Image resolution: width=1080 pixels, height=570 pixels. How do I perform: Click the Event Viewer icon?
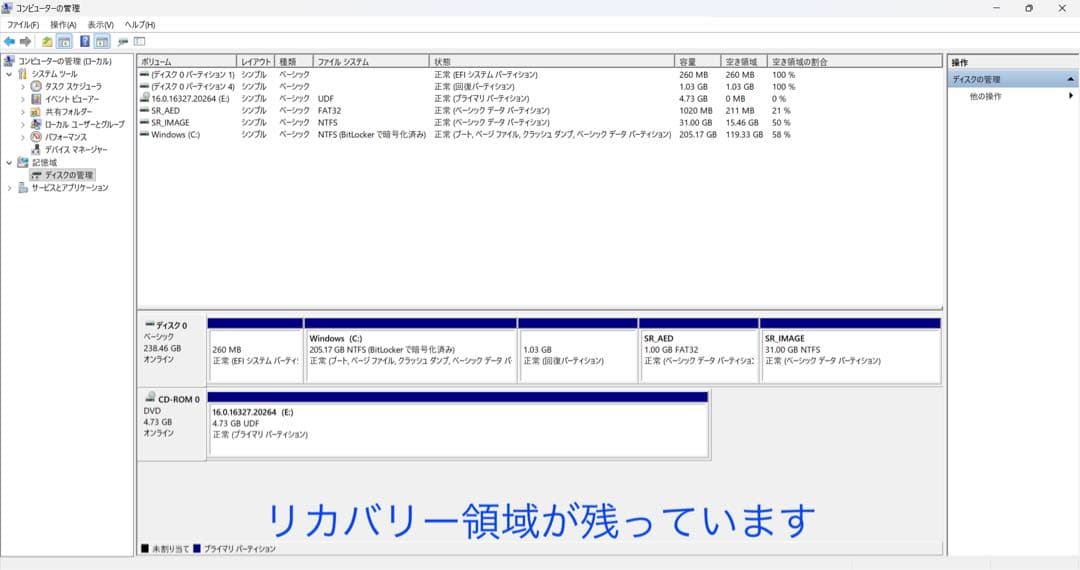point(37,99)
